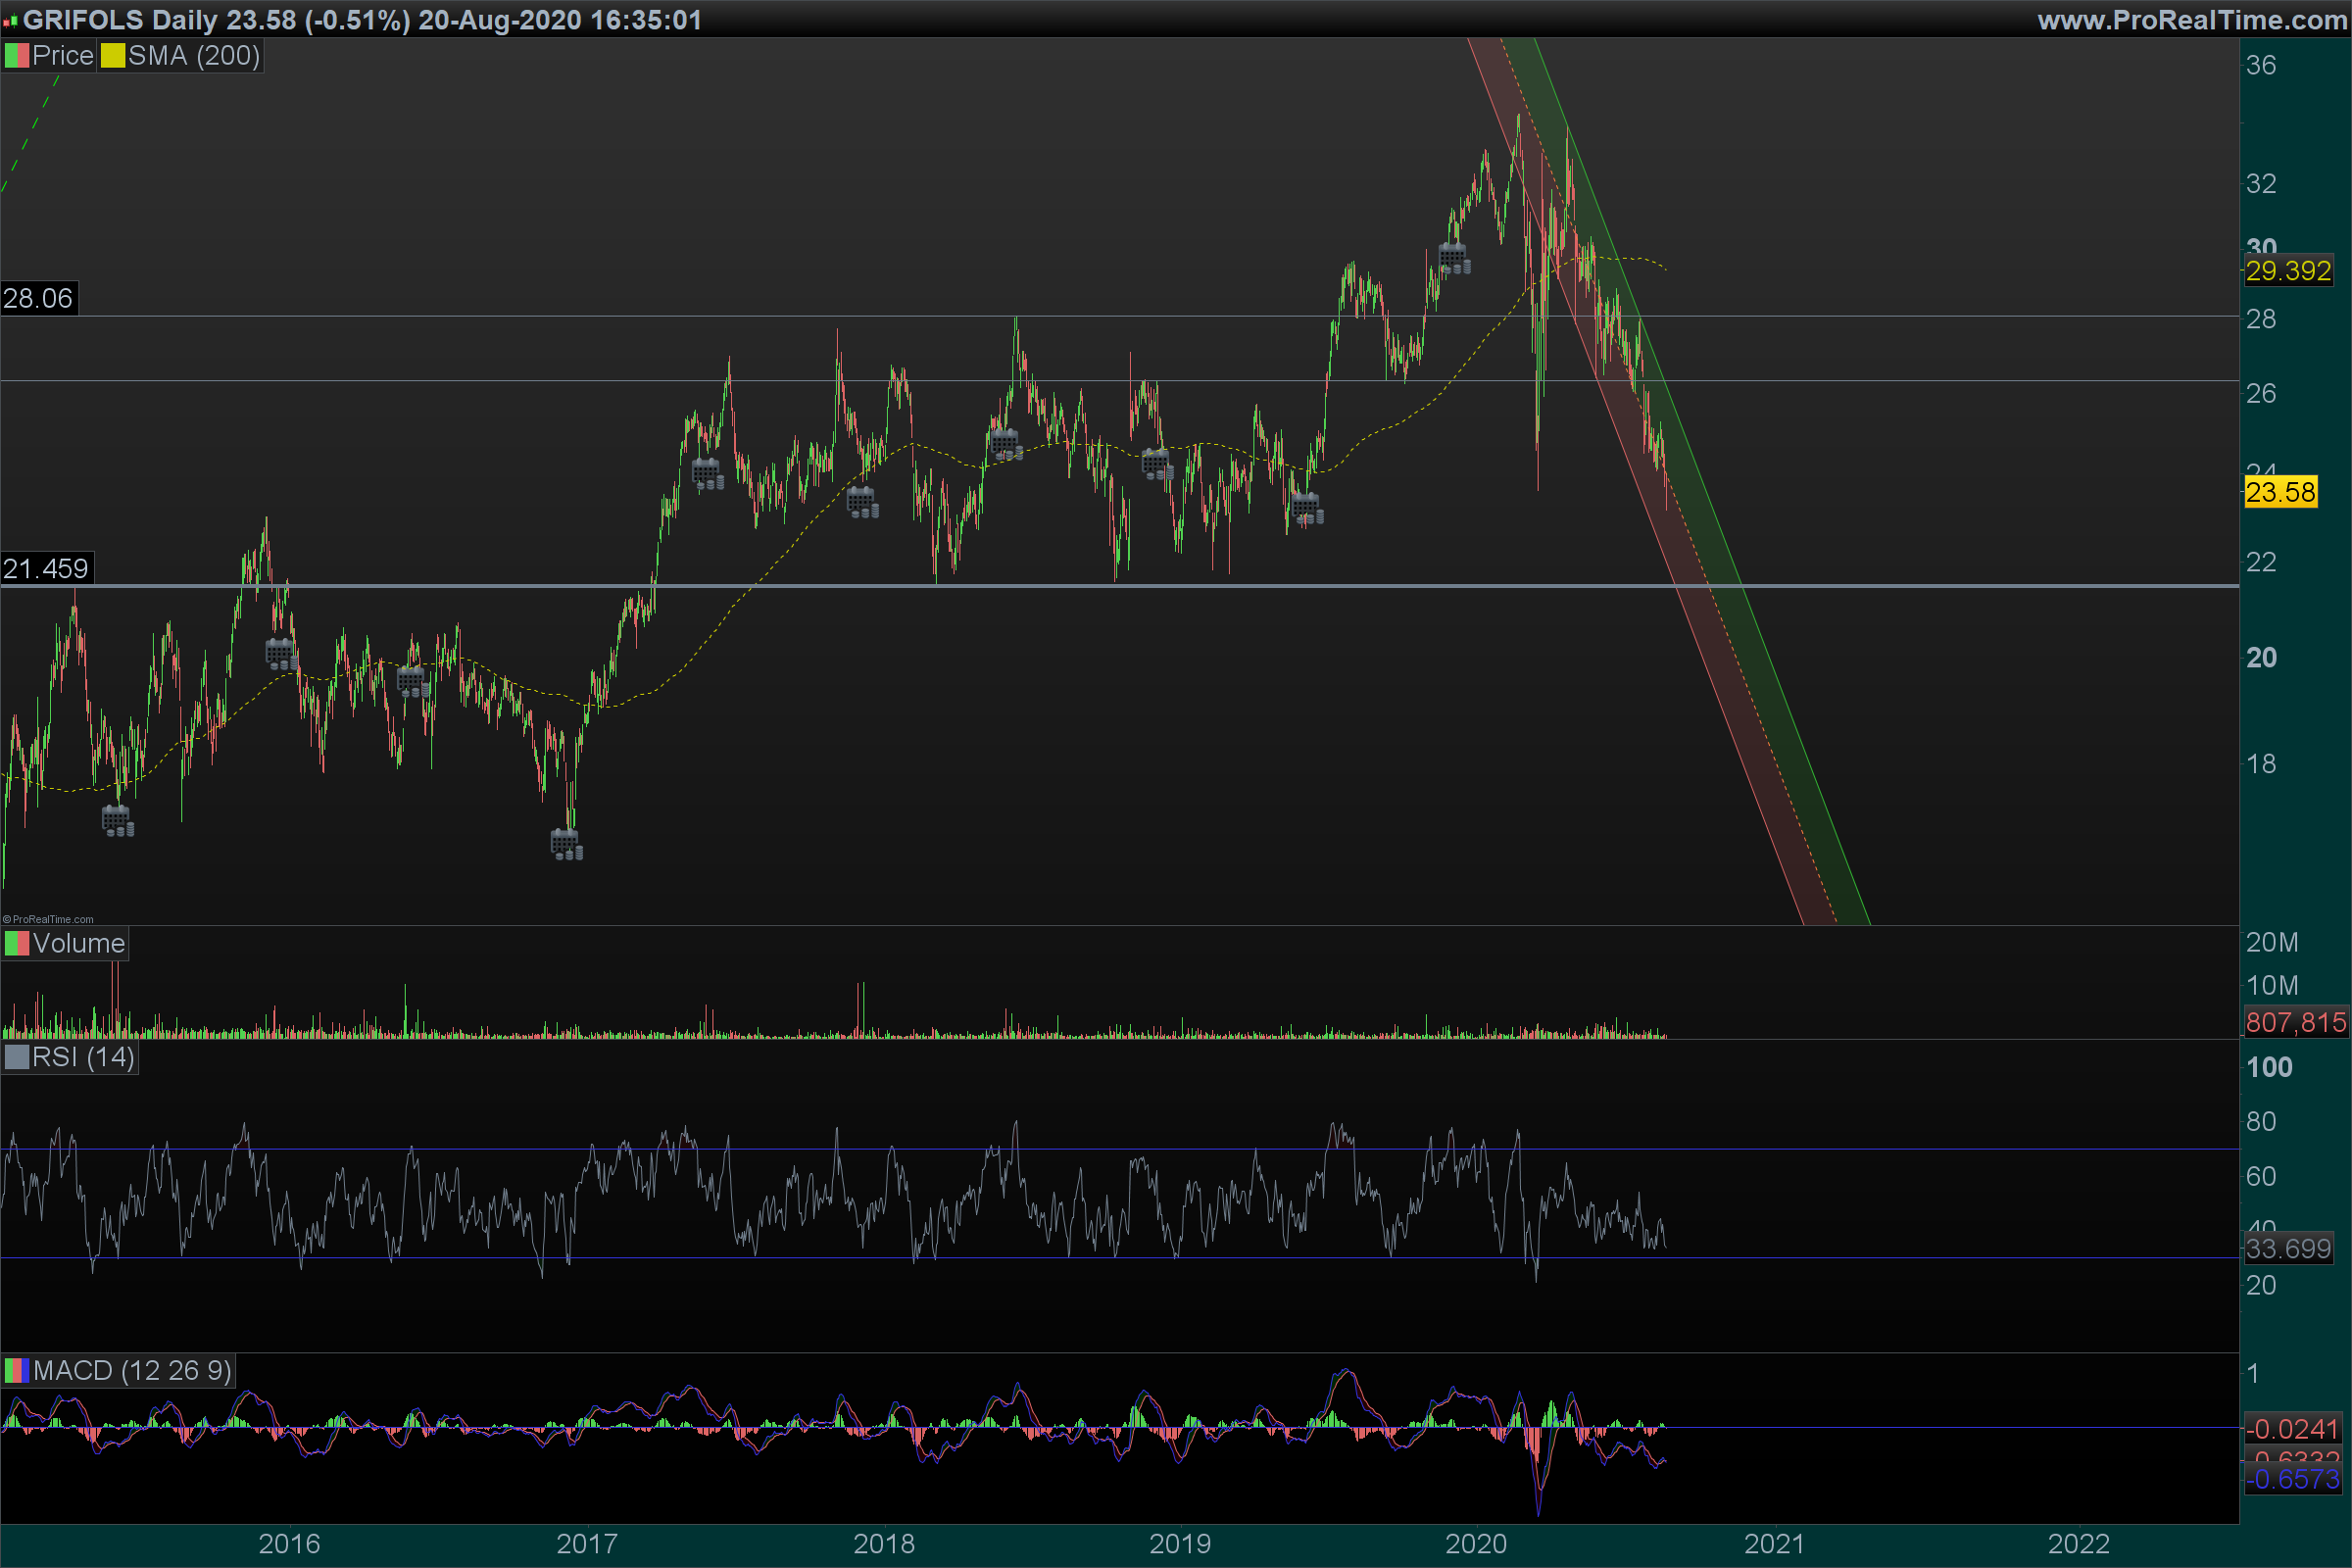
Task: Click the 29.392 SMA value tag
Action: [x=2288, y=271]
